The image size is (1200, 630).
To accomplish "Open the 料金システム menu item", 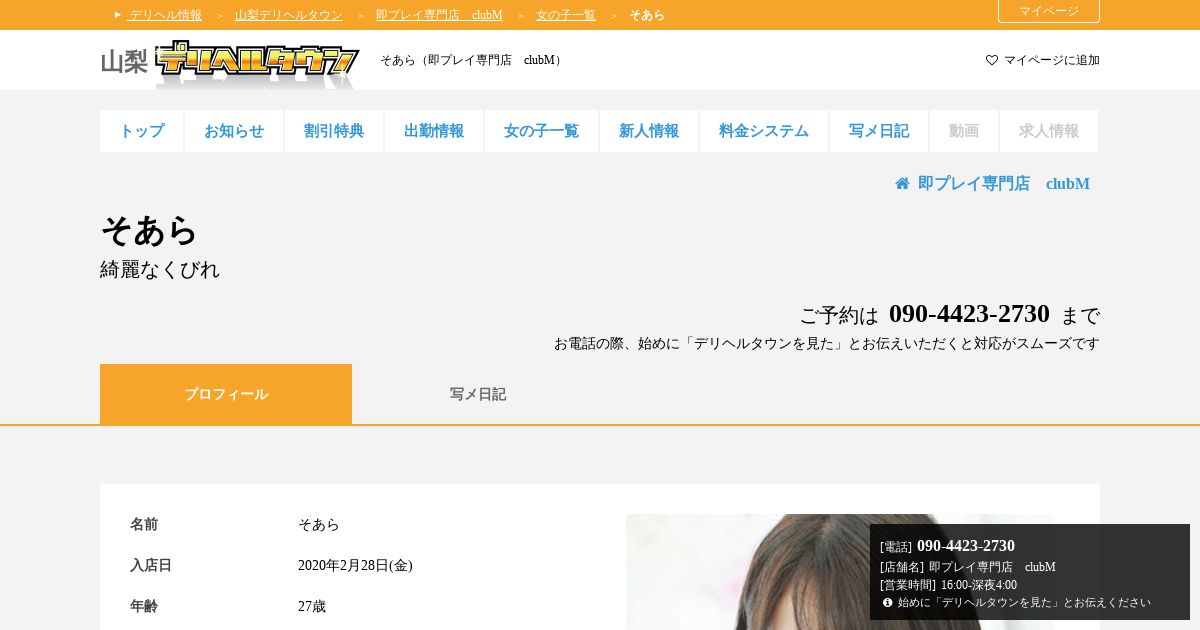I will click(764, 131).
